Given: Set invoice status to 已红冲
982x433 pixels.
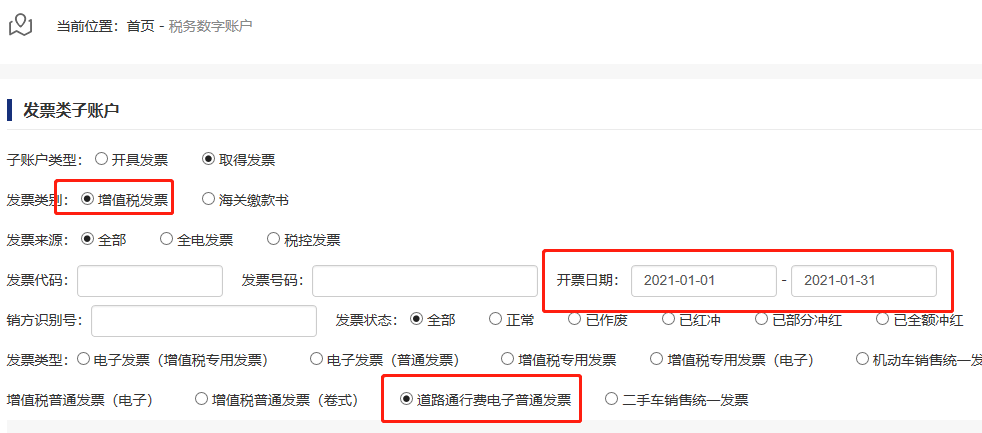Looking at the screenshot, I should (668, 320).
